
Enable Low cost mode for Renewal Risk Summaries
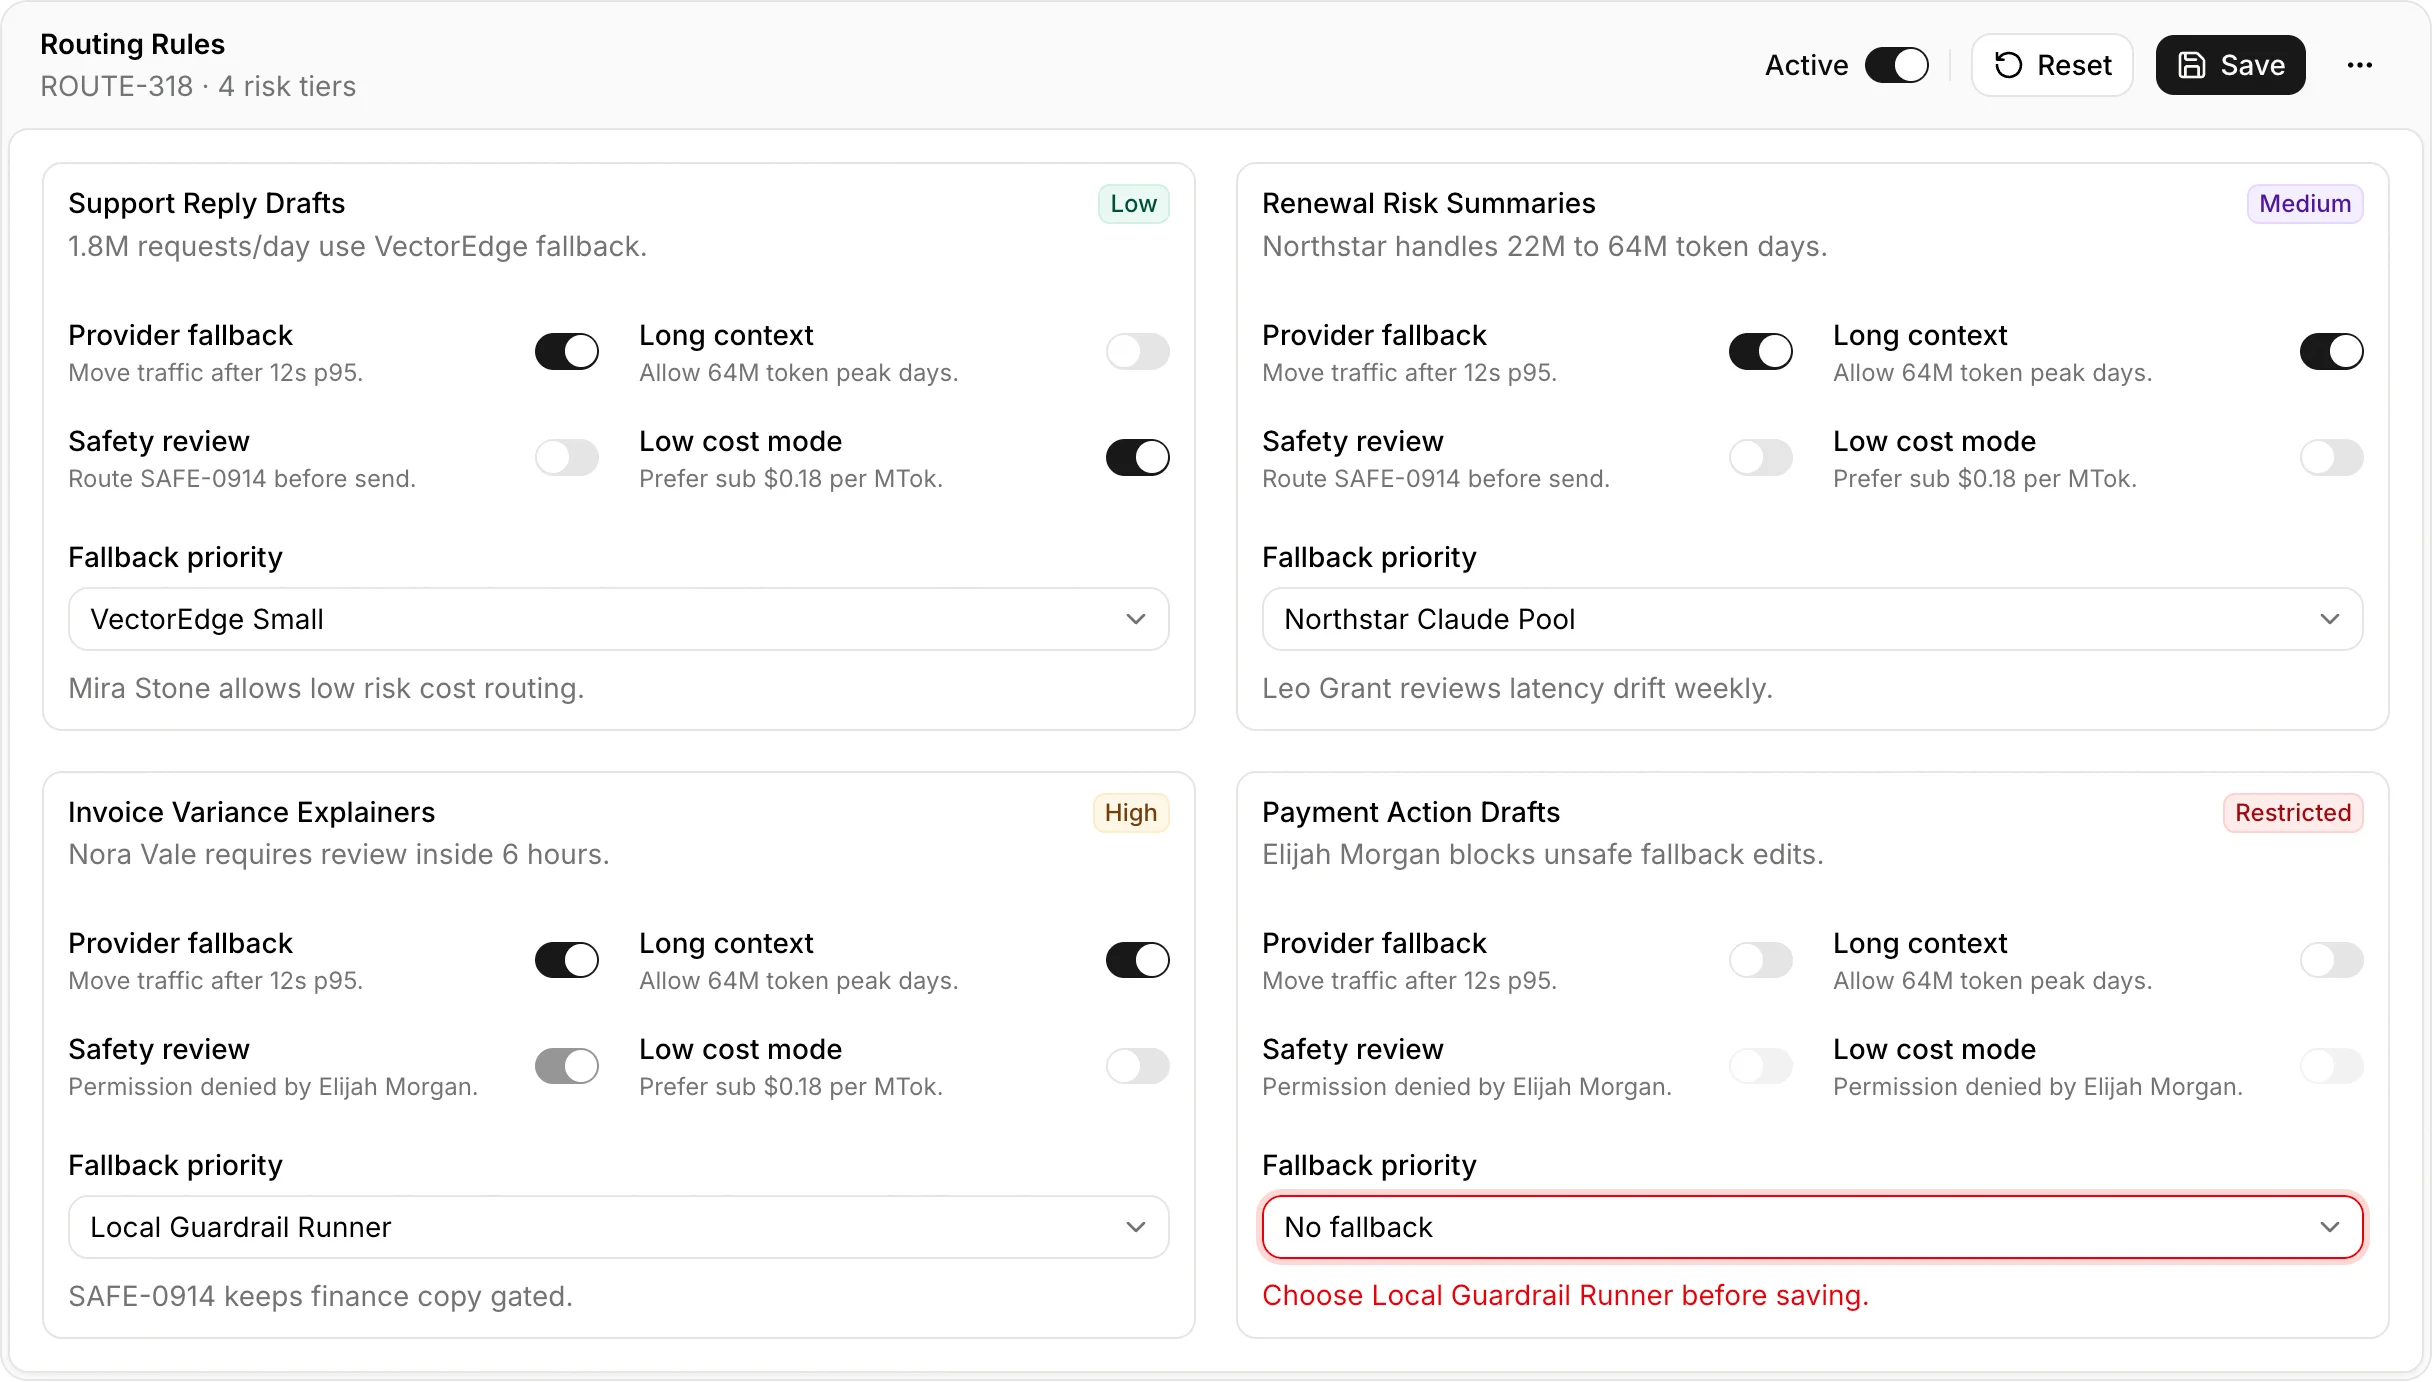(x=2332, y=458)
